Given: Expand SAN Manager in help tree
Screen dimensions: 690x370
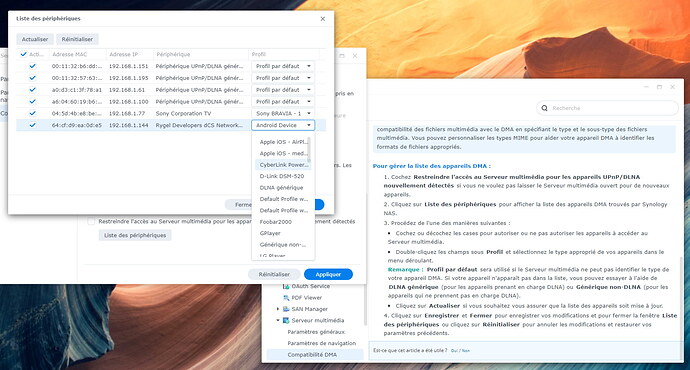Looking at the screenshot, I should point(278,309).
